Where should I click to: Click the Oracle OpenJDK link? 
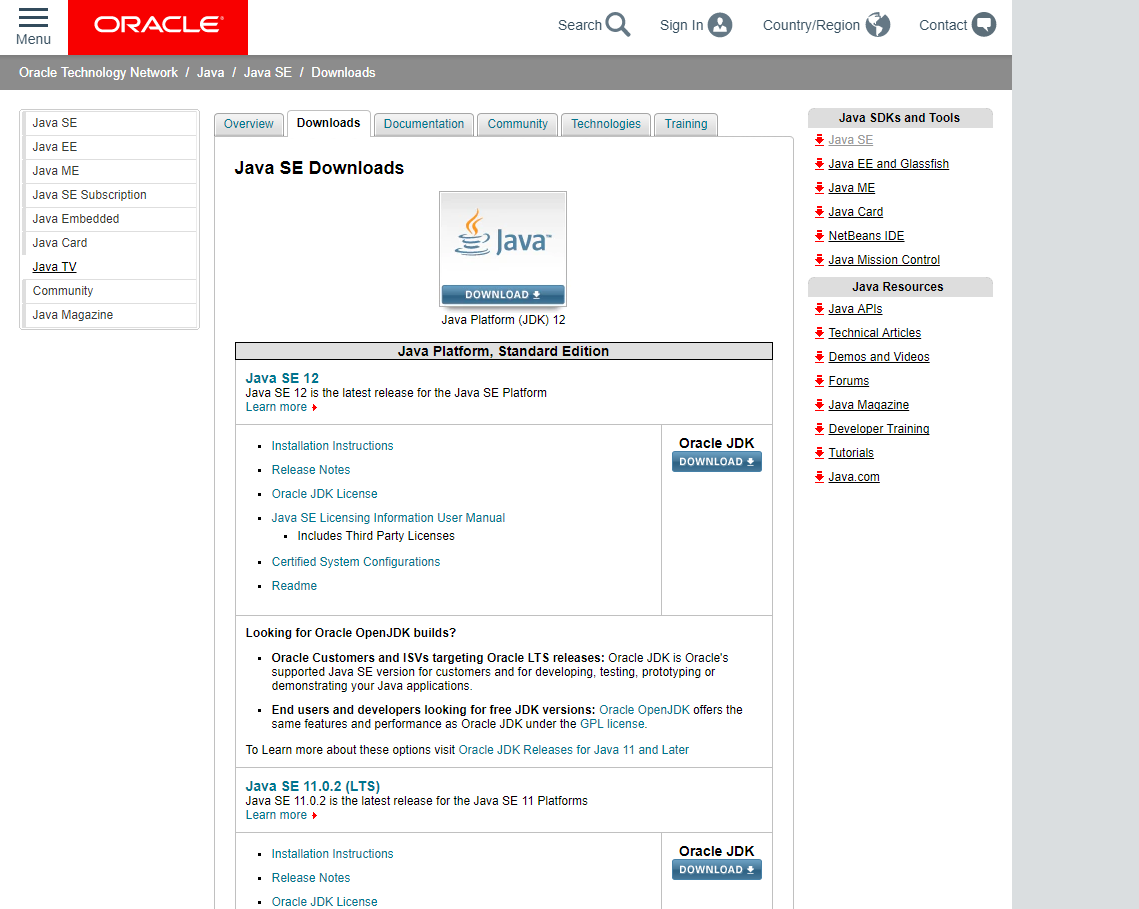coord(644,710)
